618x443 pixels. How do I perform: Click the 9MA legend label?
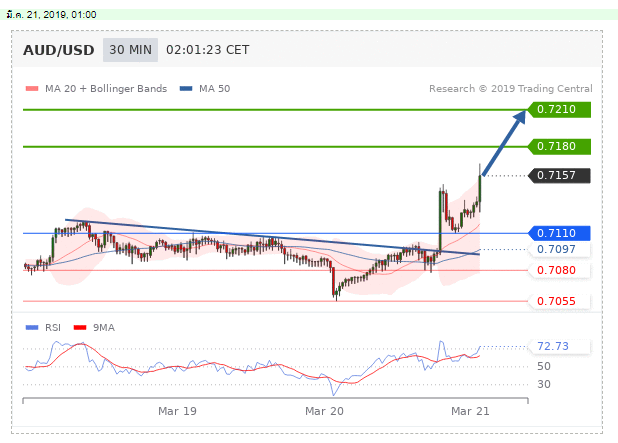coord(104,328)
